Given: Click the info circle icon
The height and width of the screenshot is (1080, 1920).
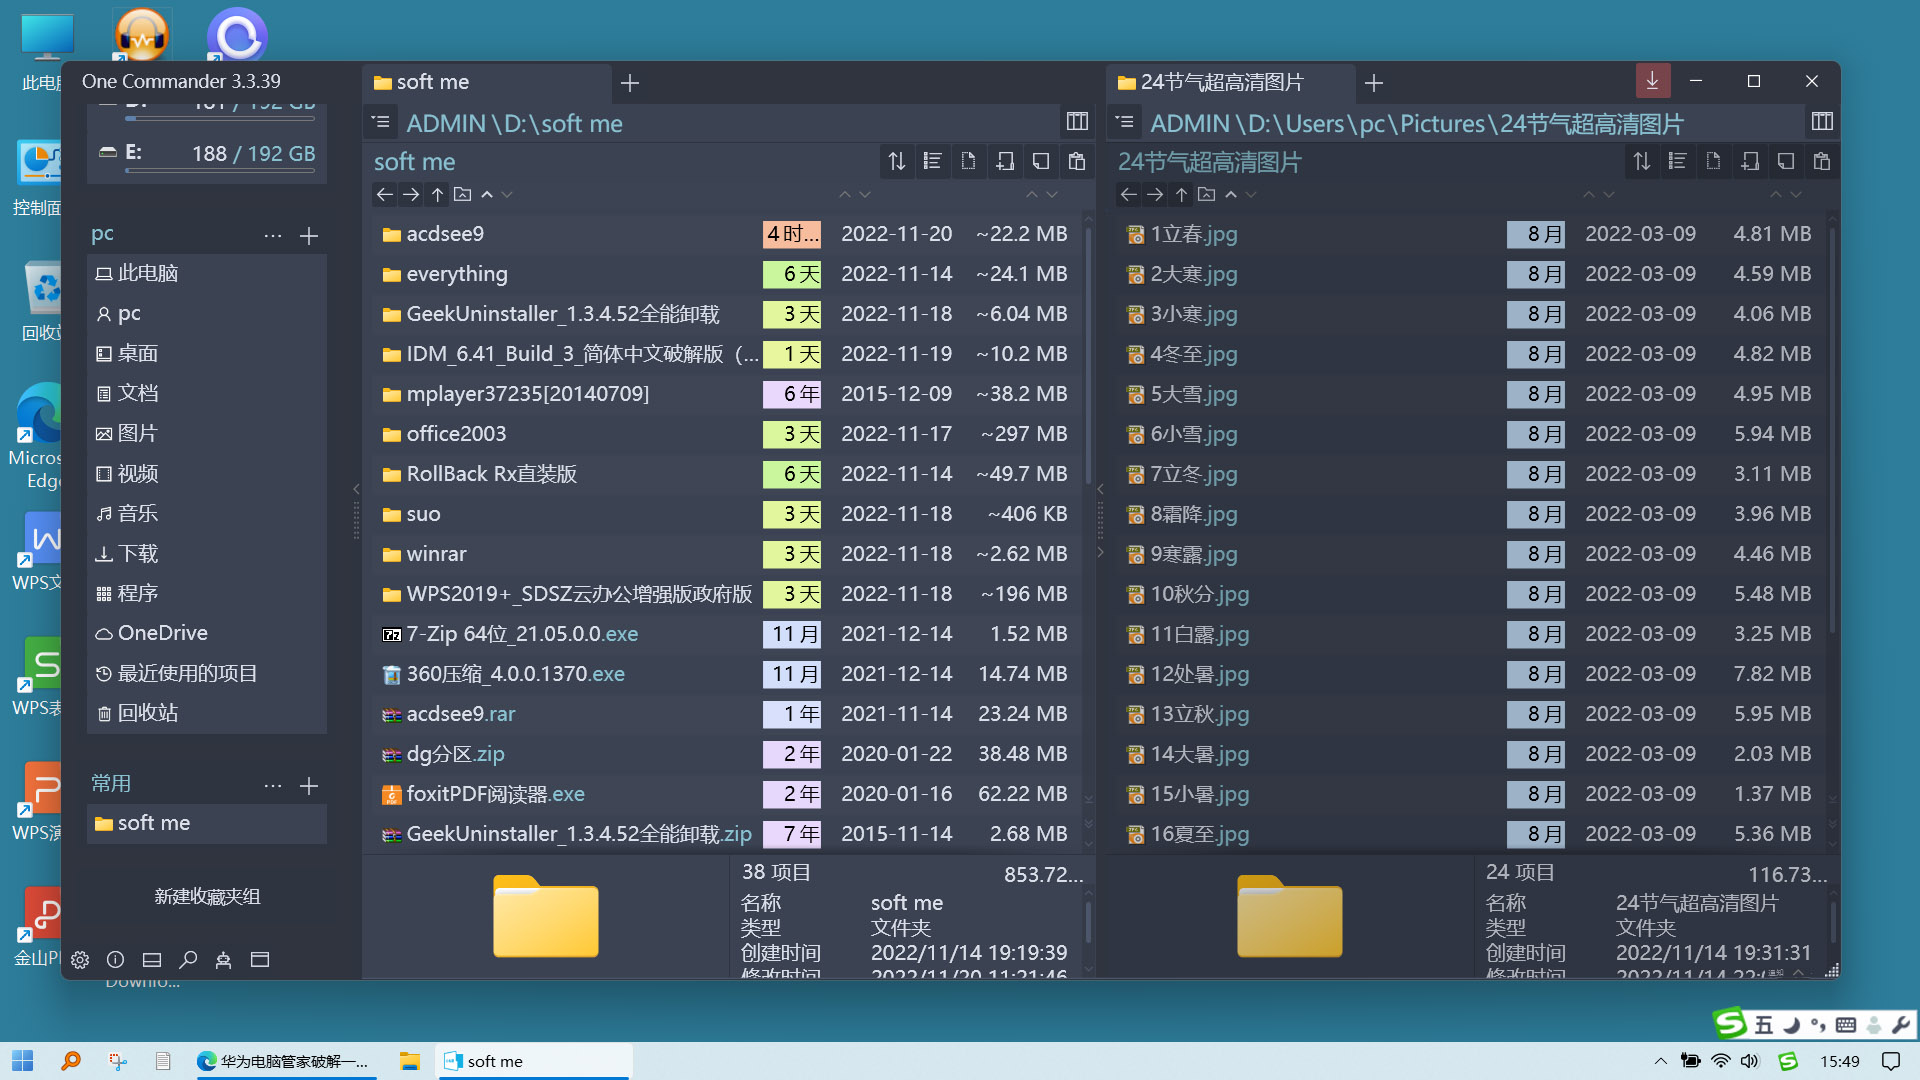Looking at the screenshot, I should click(116, 960).
